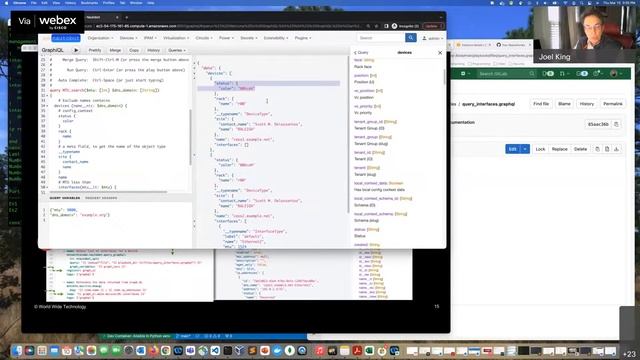Click the History button in GraphiQL
Screen dimensions: 640x360
point(153,50)
